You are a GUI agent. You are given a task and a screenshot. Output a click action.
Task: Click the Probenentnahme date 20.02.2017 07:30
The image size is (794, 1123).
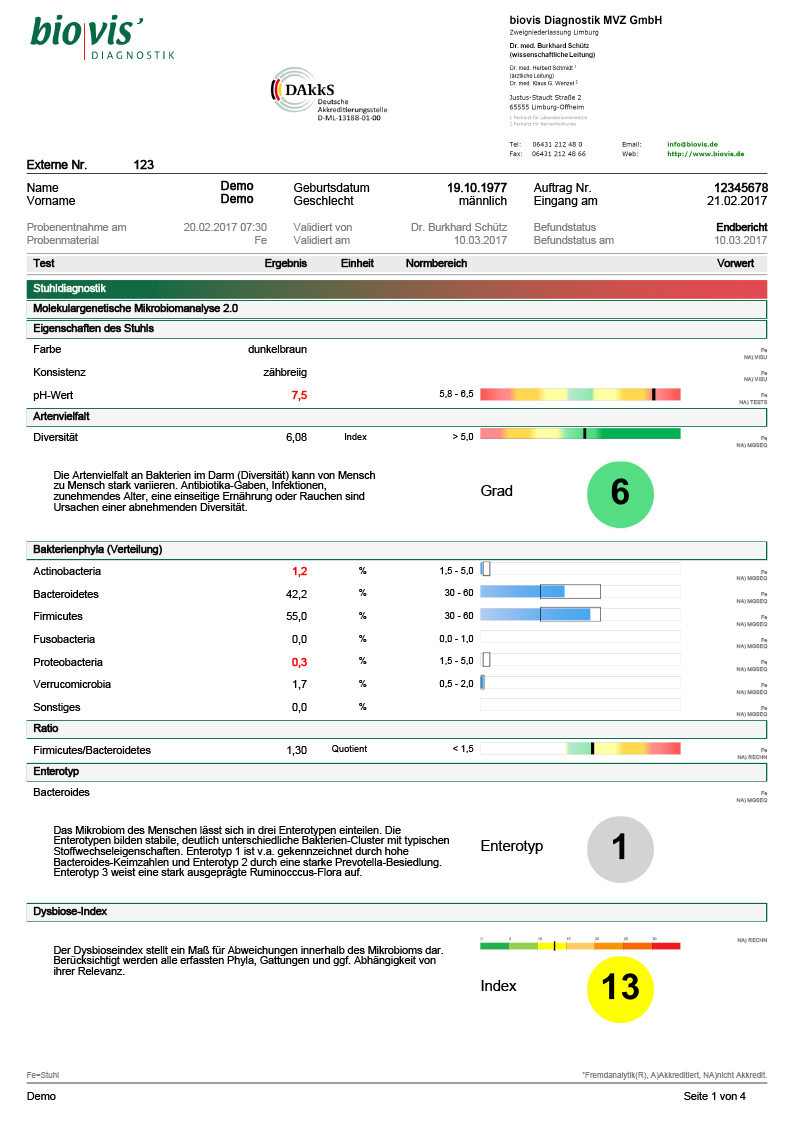pyautogui.click(x=225, y=227)
